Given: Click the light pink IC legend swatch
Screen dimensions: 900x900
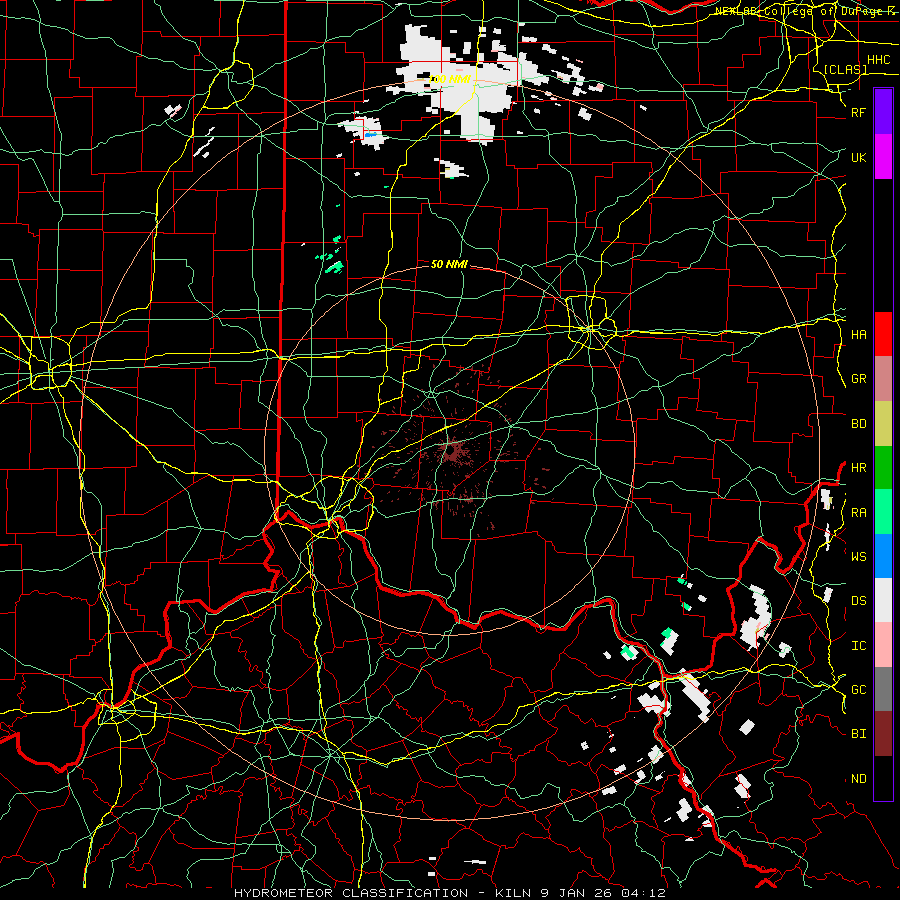Looking at the screenshot, I should pyautogui.click(x=883, y=645).
